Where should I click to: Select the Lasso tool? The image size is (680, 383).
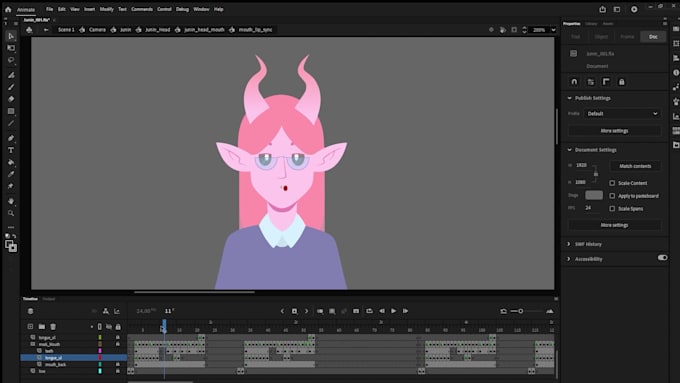tap(11, 60)
